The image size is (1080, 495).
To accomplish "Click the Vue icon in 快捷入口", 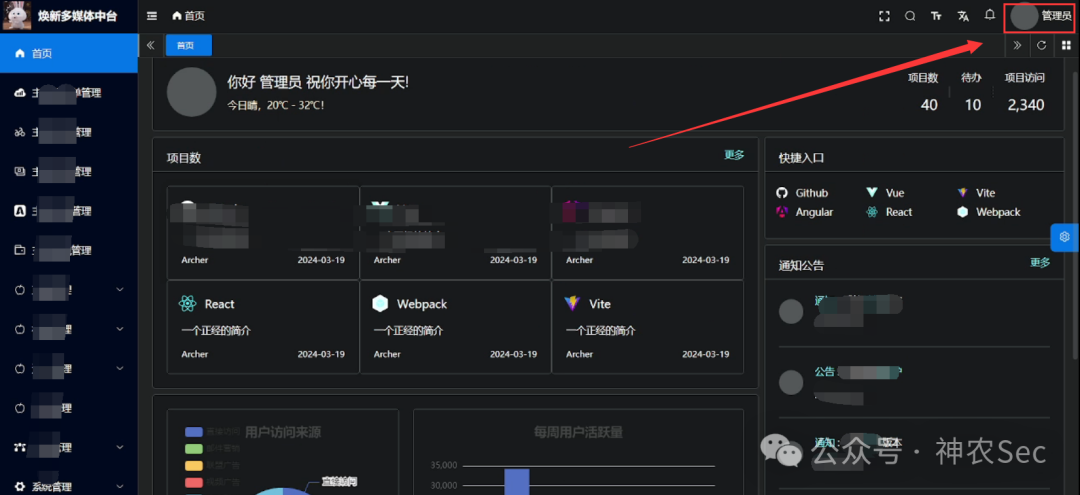I will pyautogui.click(x=872, y=193).
